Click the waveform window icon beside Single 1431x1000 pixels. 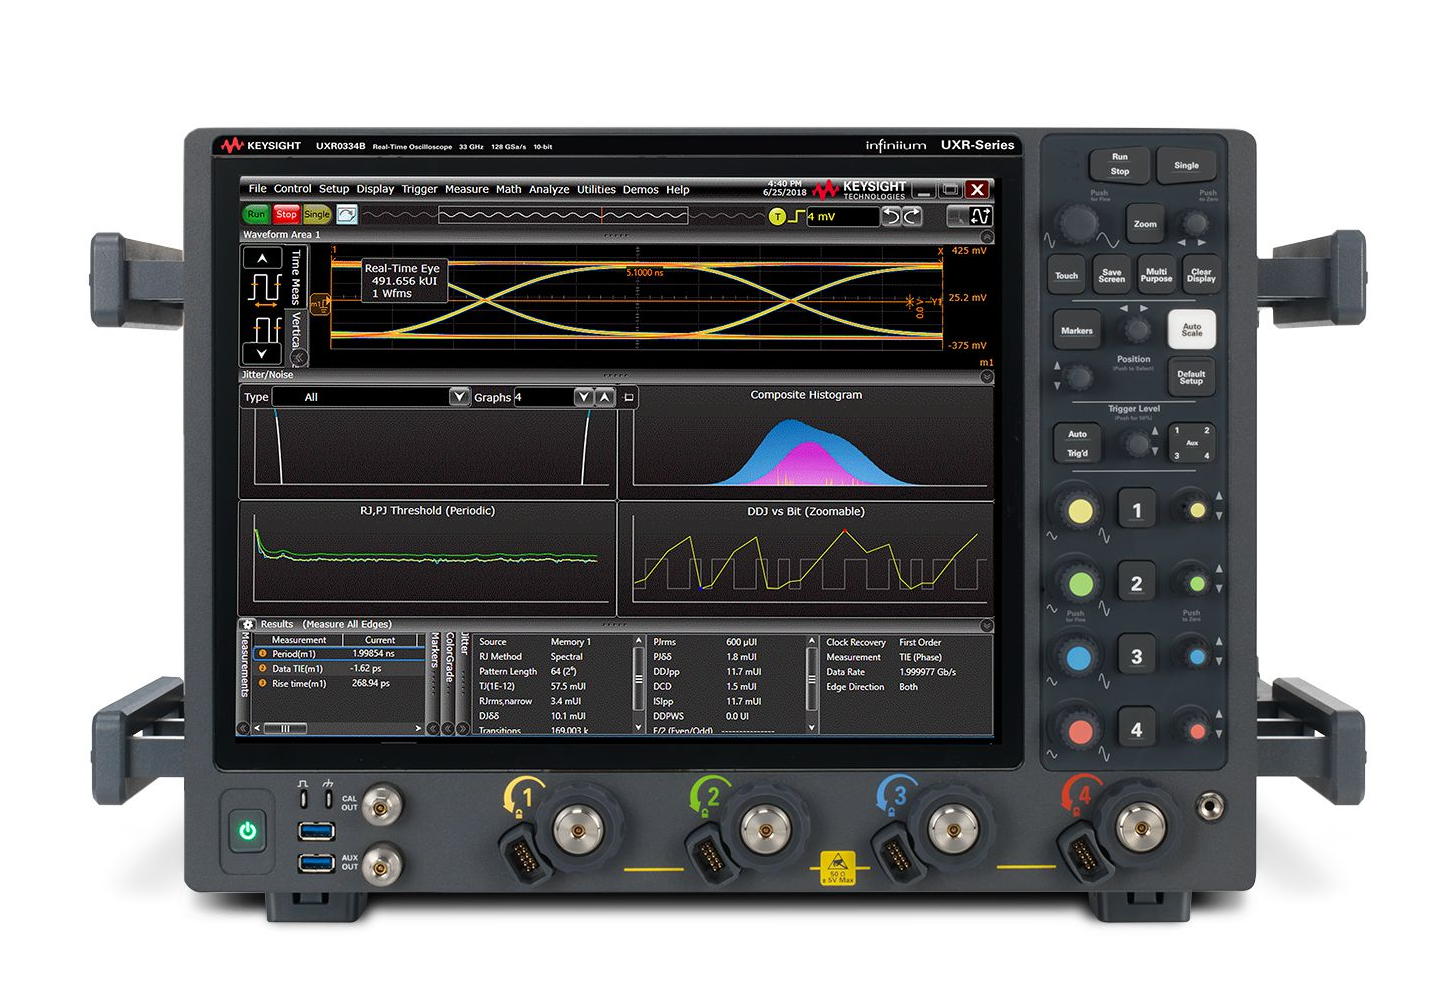point(346,214)
